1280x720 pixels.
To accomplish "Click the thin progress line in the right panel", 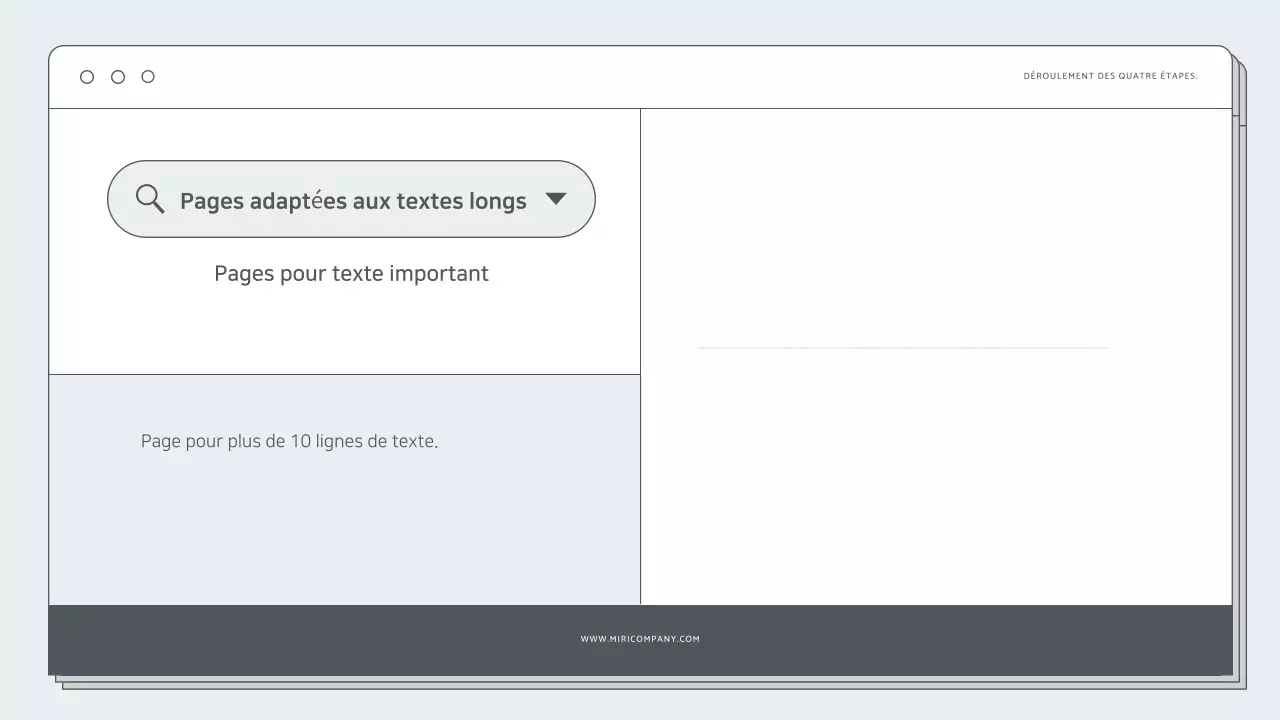I will (x=902, y=346).
